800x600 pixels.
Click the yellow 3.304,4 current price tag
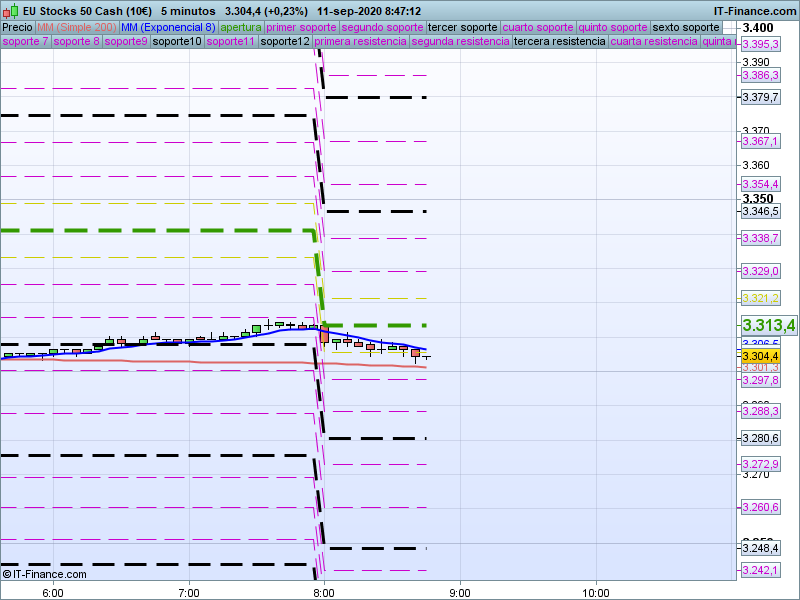pos(760,356)
